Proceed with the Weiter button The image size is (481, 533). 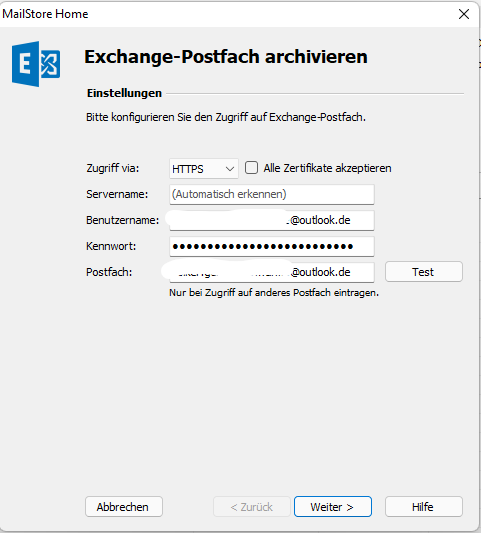tap(332, 507)
